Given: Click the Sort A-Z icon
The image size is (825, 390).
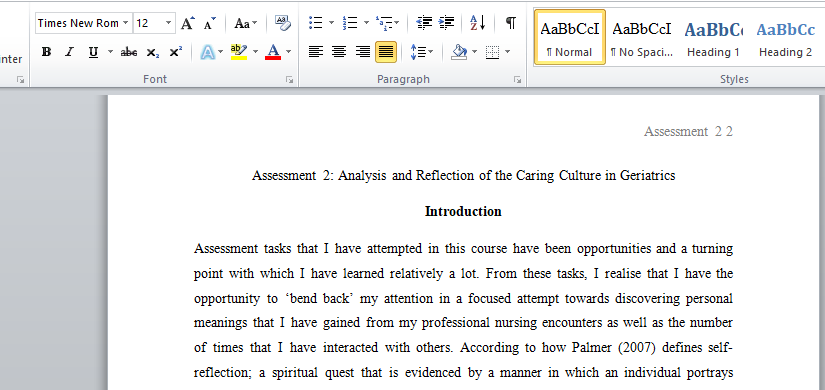Looking at the screenshot, I should [477, 23].
